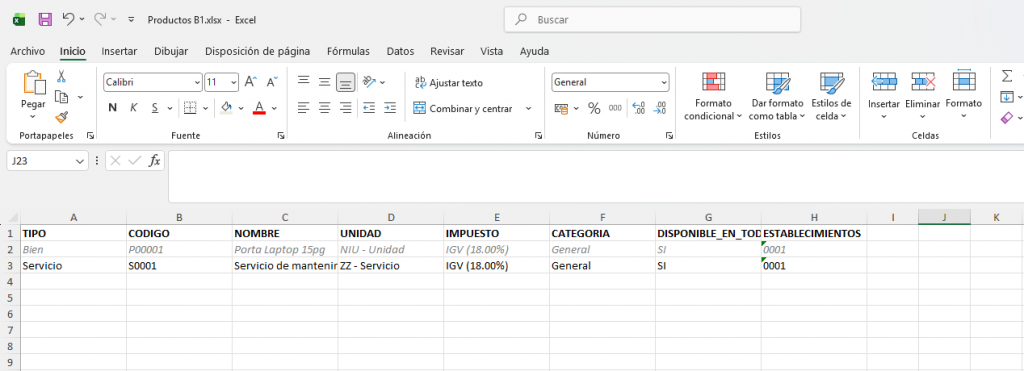Expand the borders dropdown arrow
The image size is (1024, 371).
(205, 108)
